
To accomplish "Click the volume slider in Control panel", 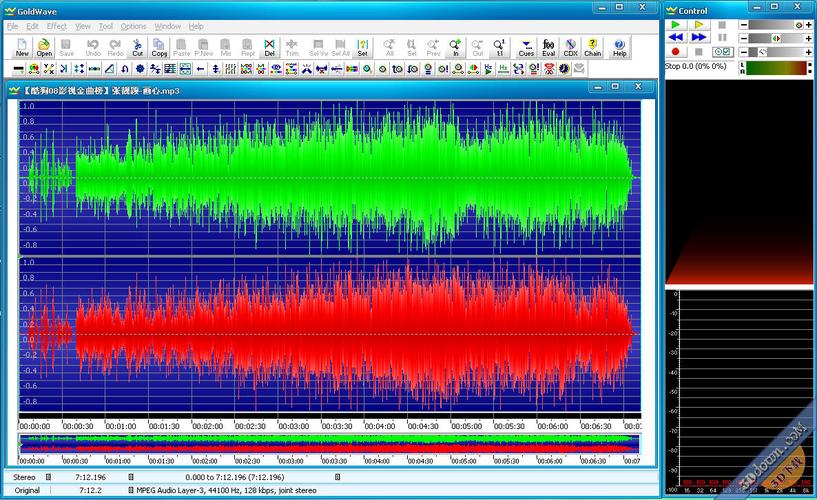I will (776, 24).
